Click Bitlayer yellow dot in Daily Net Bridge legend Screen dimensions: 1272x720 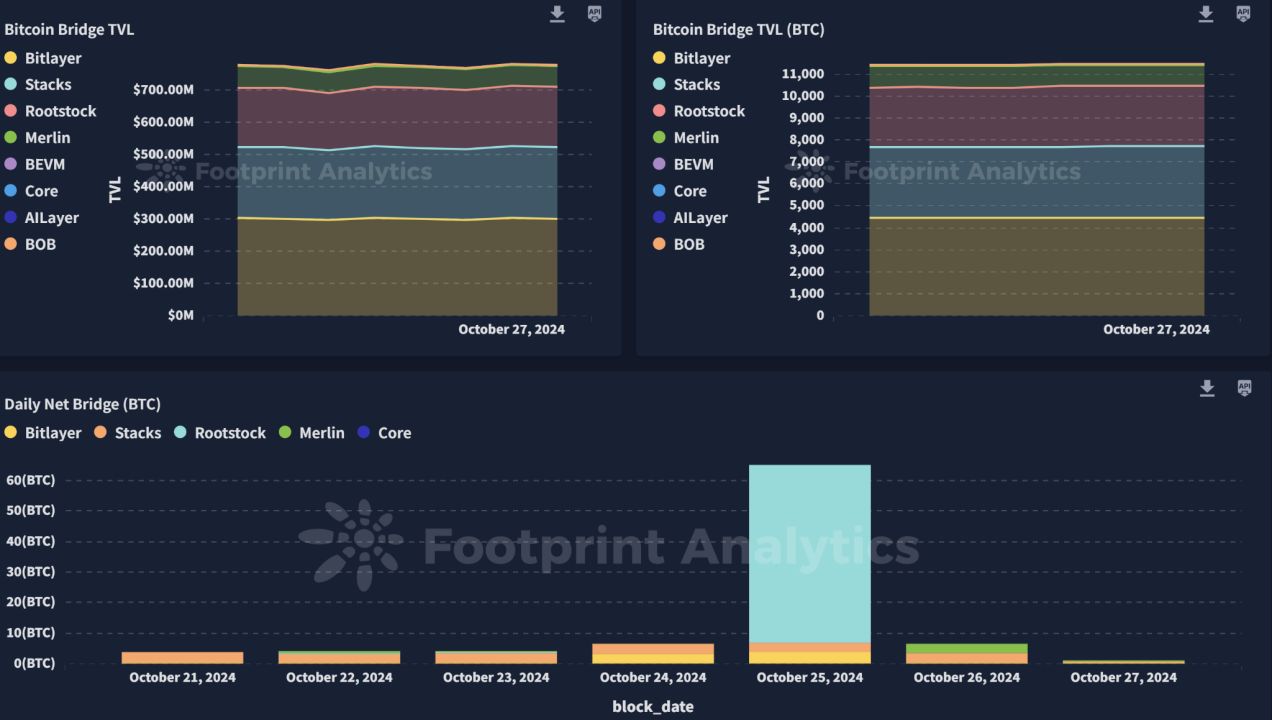(x=11, y=433)
